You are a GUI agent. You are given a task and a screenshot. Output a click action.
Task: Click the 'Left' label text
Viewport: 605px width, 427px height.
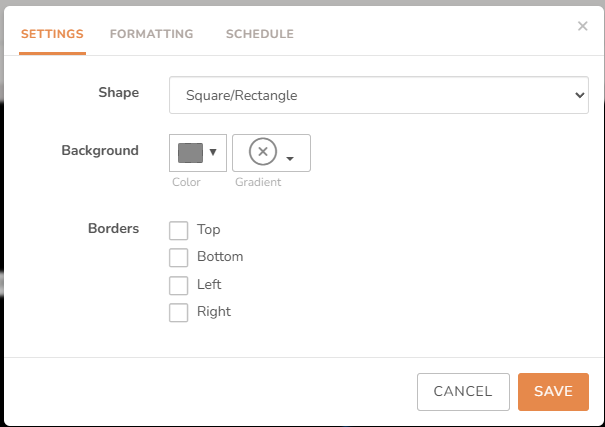click(x=209, y=285)
